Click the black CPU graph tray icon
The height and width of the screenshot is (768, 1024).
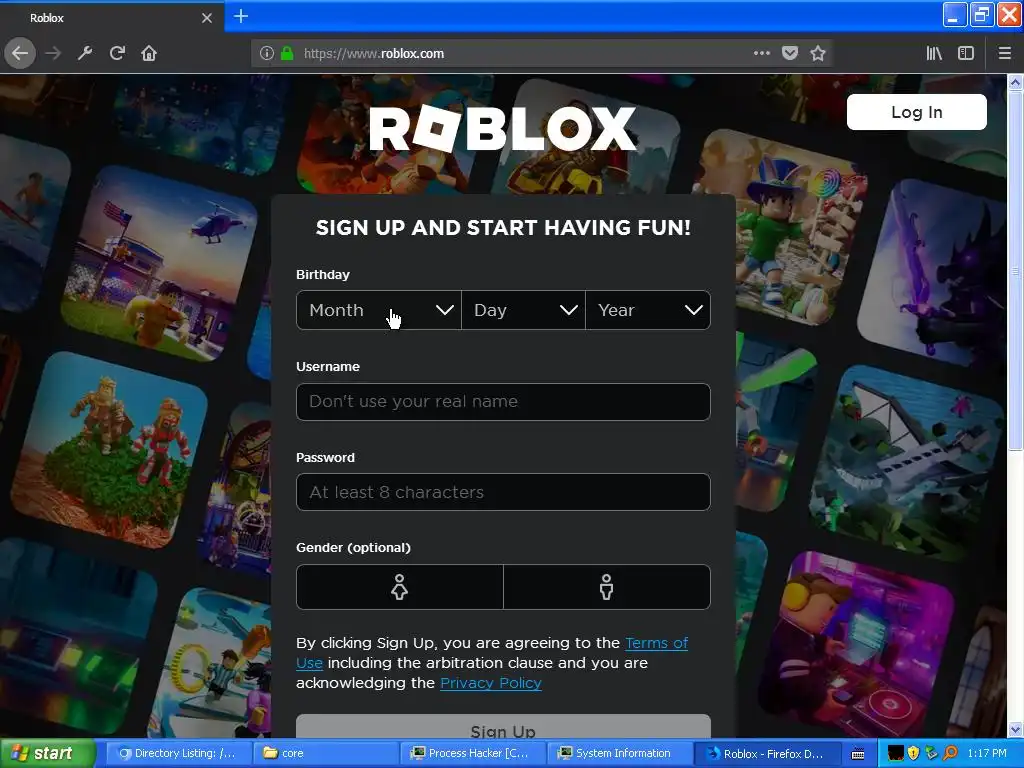895,754
